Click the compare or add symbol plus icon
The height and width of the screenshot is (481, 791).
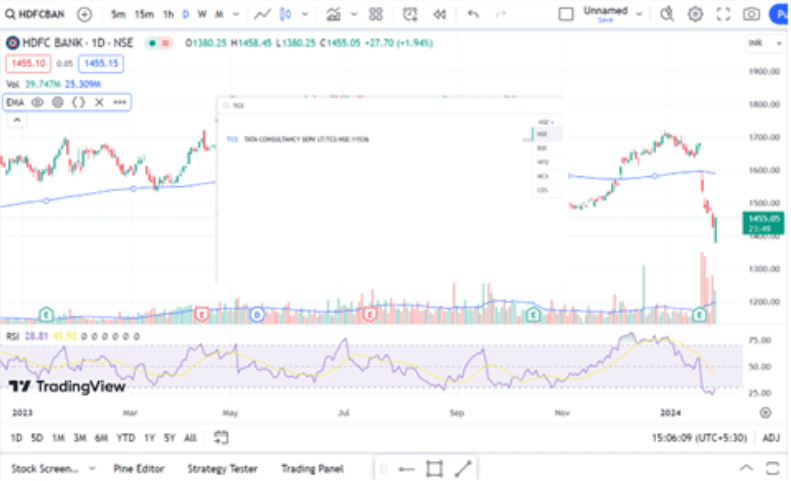[x=84, y=14]
